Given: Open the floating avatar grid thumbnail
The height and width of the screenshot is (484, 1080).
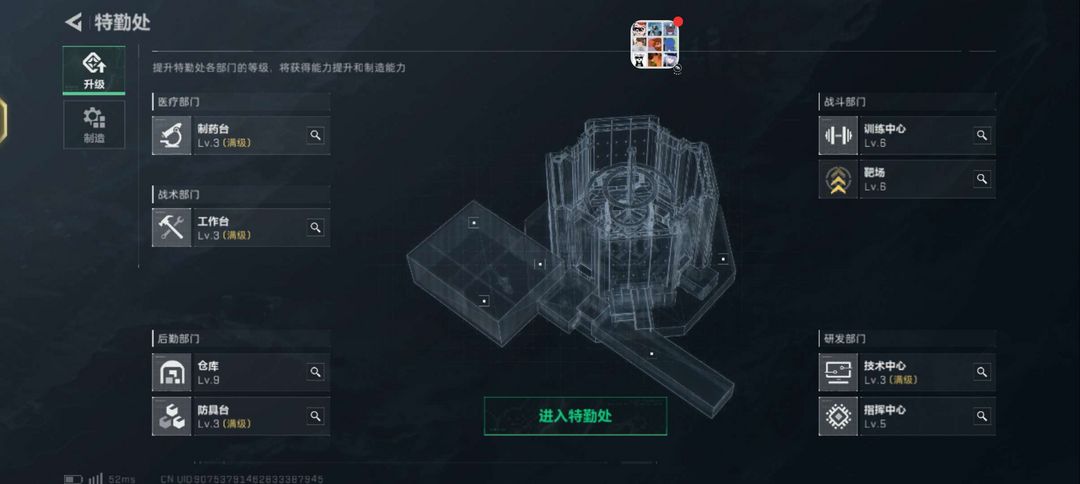Looking at the screenshot, I should pyautogui.click(x=654, y=44).
